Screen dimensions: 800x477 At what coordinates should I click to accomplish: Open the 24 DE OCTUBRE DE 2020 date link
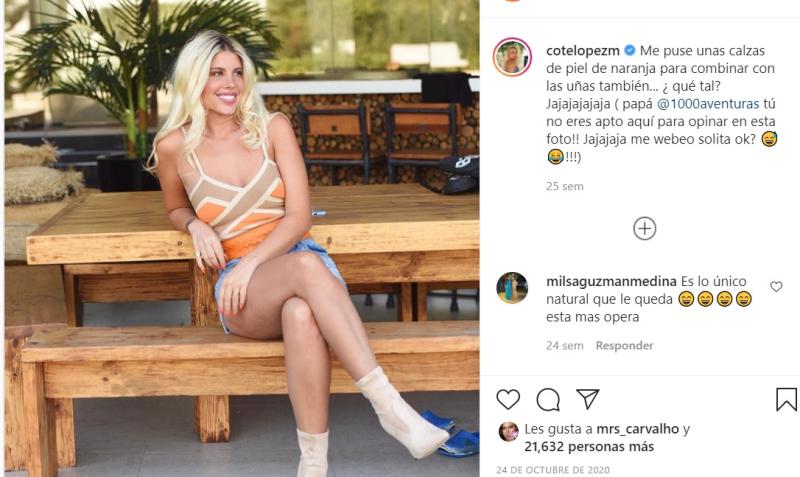[553, 469]
